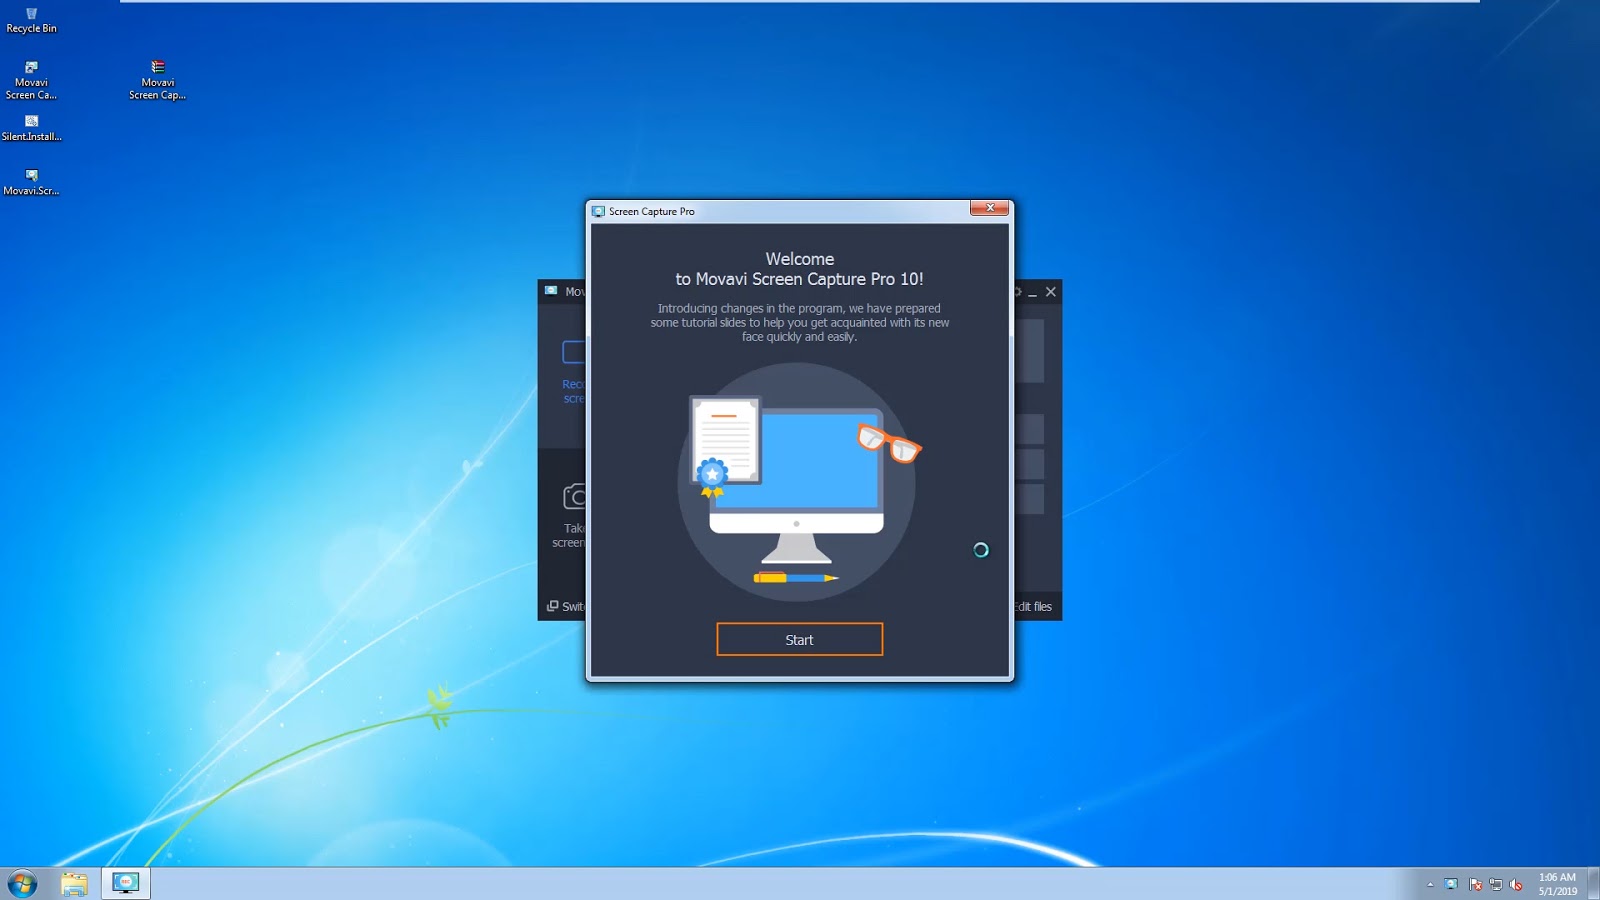
Task: Click the muted volume tray icon
Action: click(x=1517, y=885)
